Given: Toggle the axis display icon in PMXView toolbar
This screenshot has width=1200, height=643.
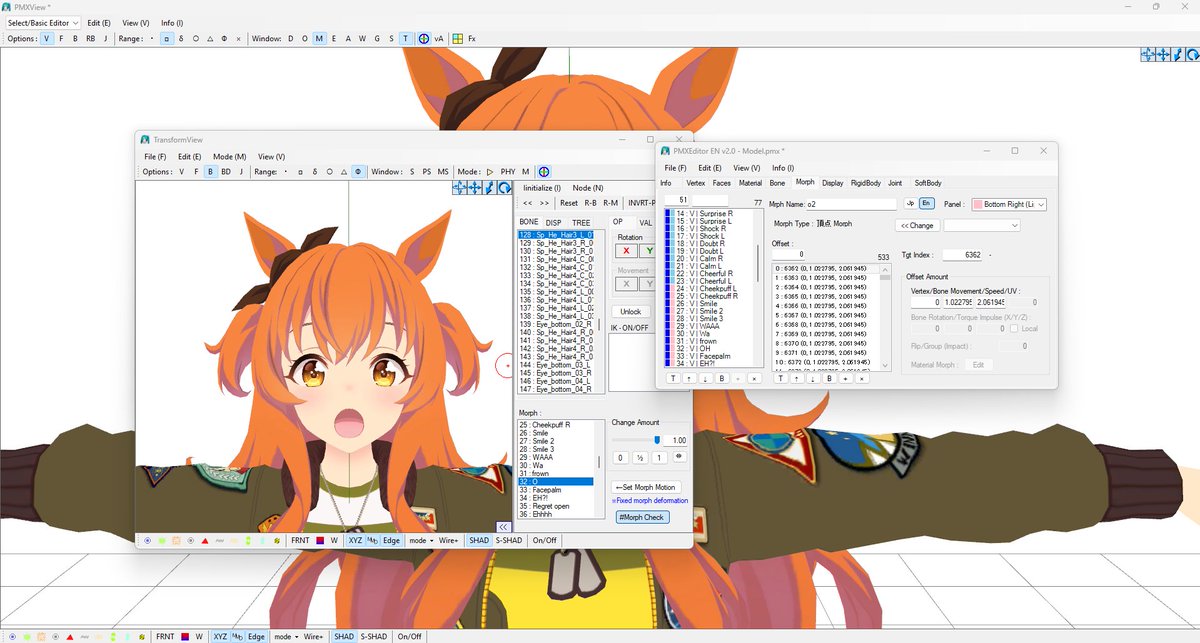Looking at the screenshot, I should tap(423, 38).
